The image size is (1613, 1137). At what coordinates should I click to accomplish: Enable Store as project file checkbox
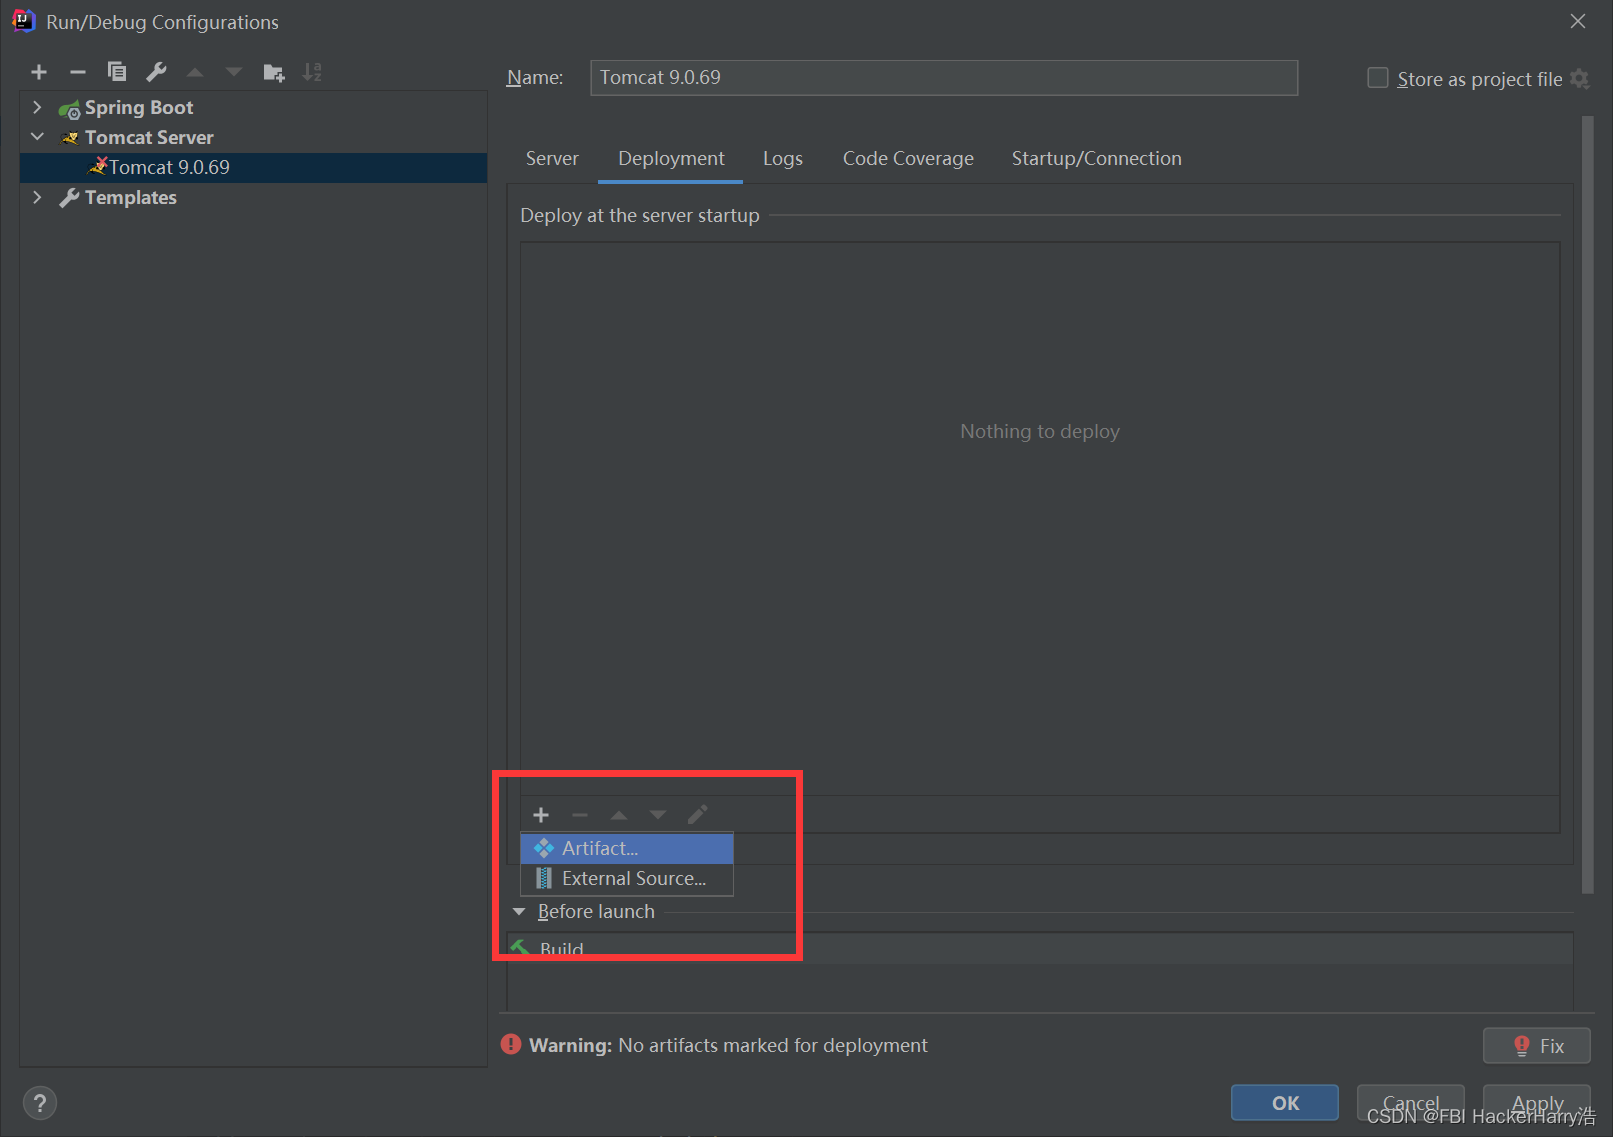(x=1378, y=78)
